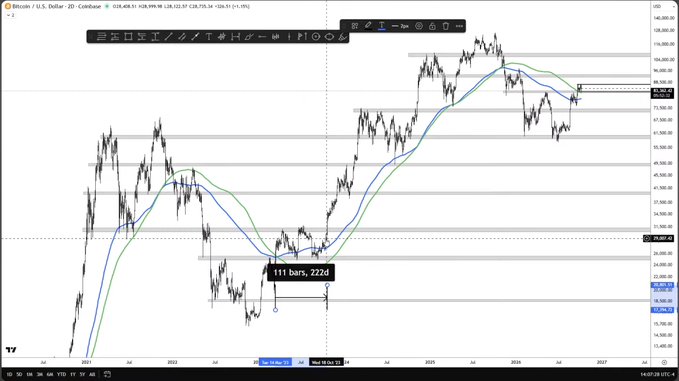Select the date range's lower left handle
This screenshot has height=381, width=679.
(275, 310)
